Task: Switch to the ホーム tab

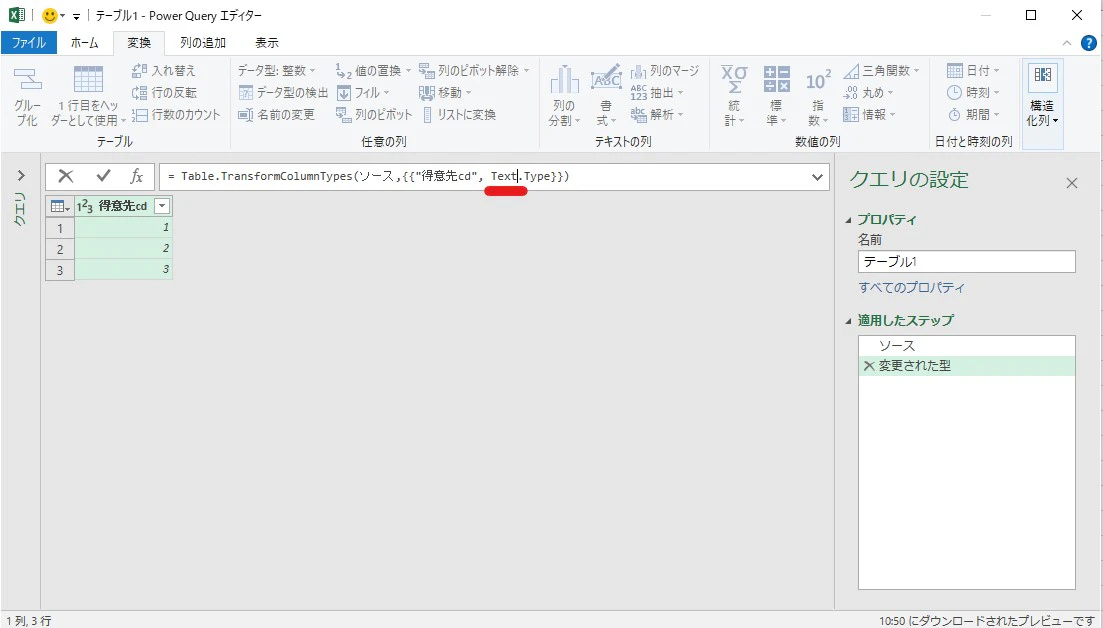Action: [84, 43]
